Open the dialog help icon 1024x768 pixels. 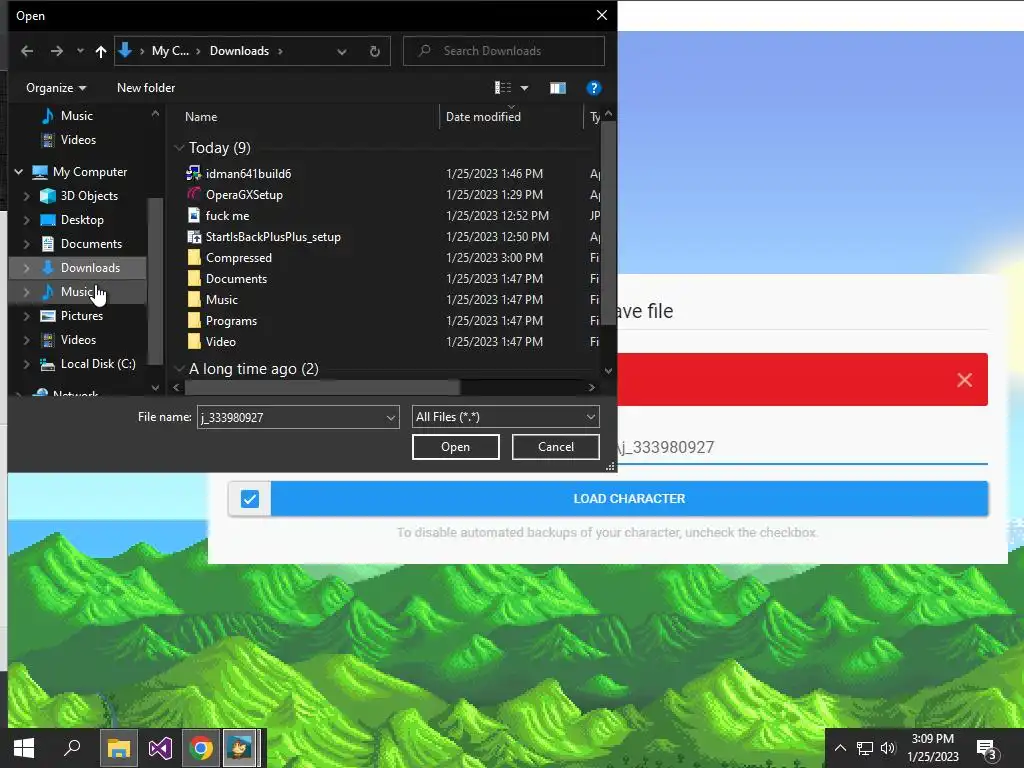click(593, 88)
